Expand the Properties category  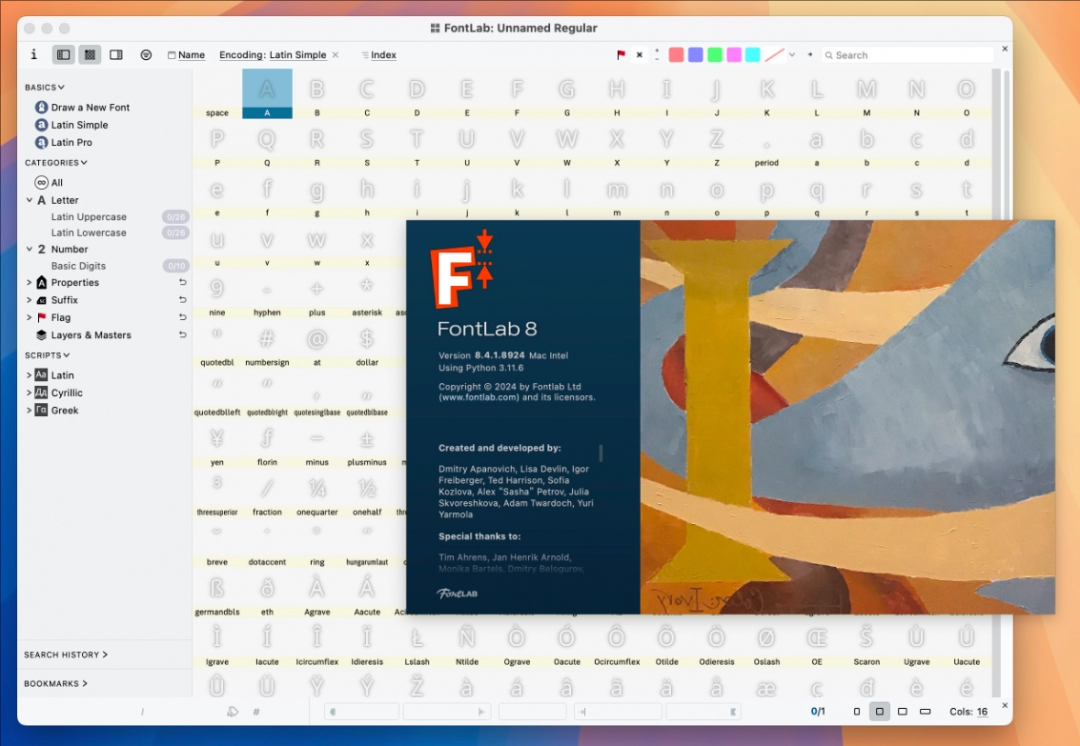(x=29, y=282)
